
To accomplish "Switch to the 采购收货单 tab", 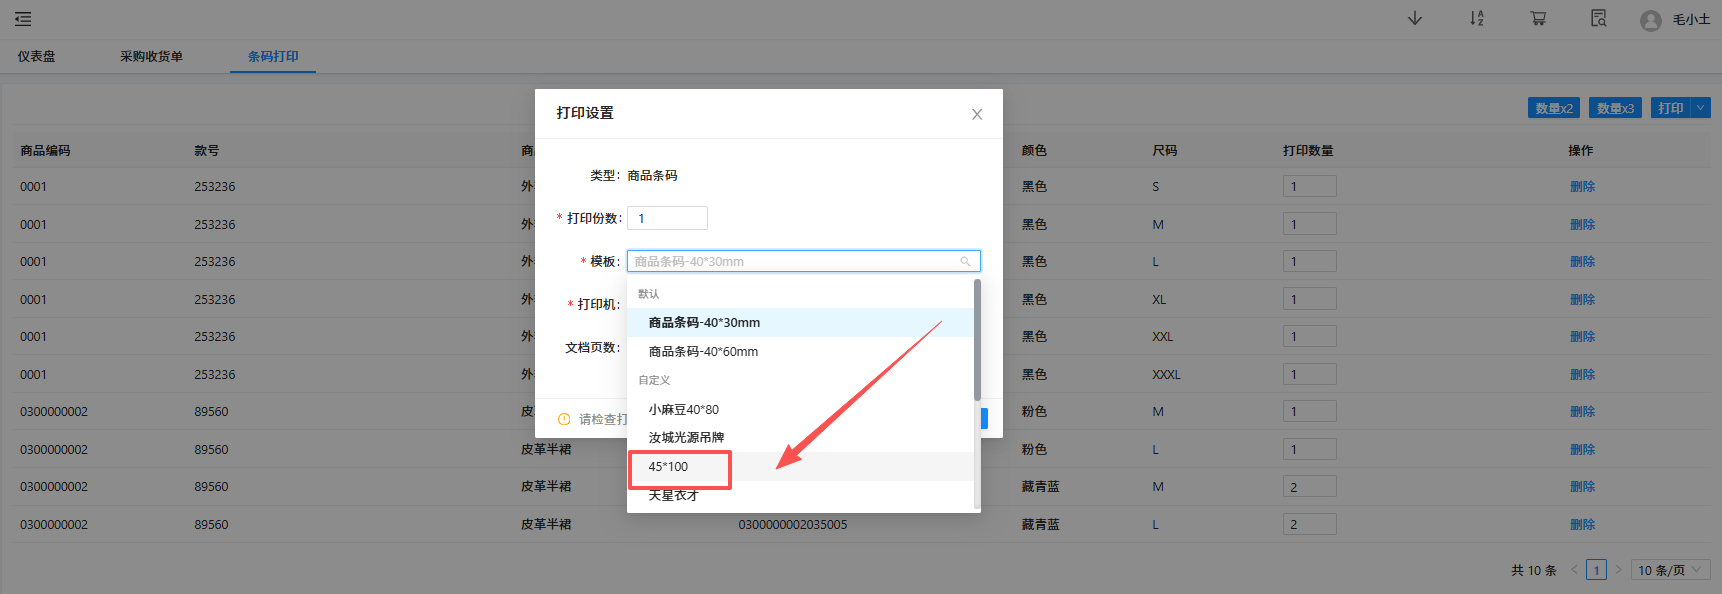I will tap(151, 57).
